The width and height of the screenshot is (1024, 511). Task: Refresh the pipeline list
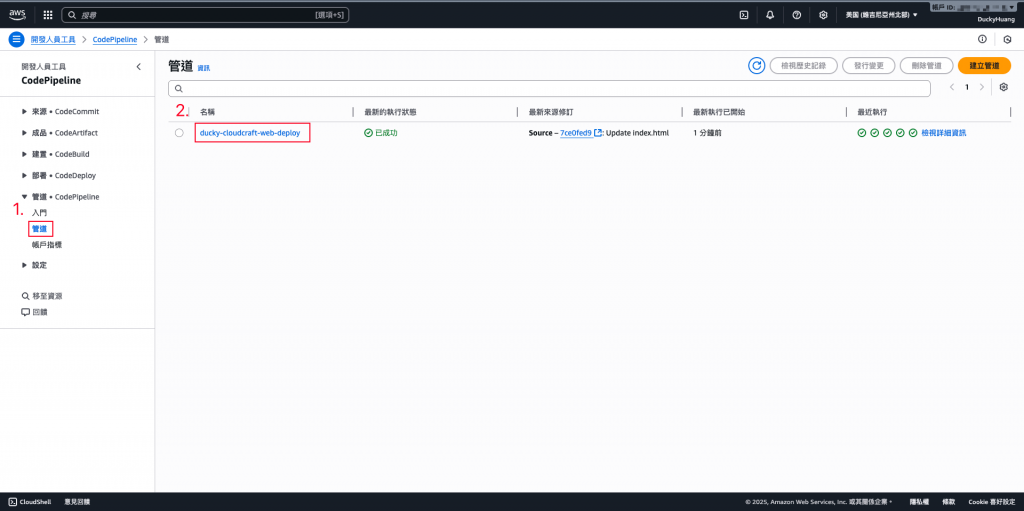coord(757,65)
